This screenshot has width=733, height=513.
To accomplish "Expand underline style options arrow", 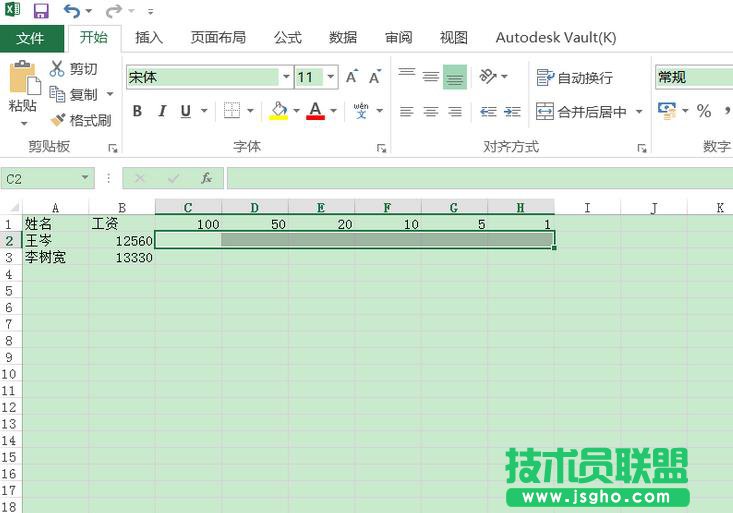I will tap(204, 111).
